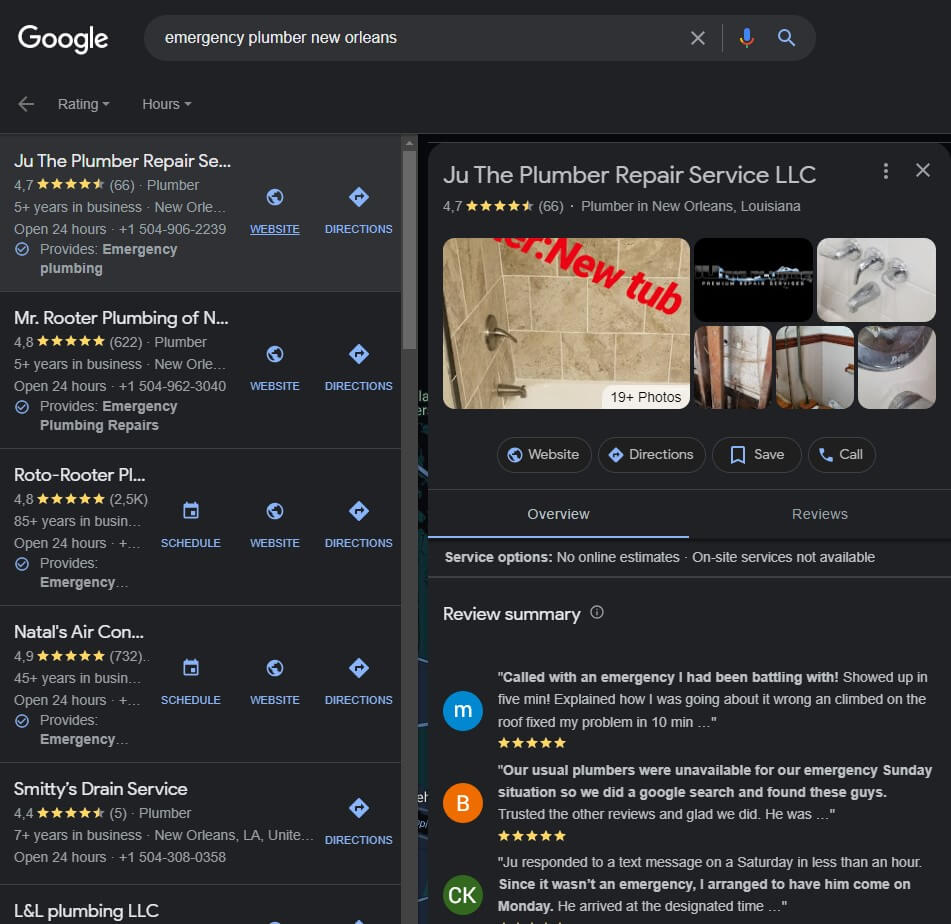Open schedule for Roto-Rooter listing

pos(190,523)
